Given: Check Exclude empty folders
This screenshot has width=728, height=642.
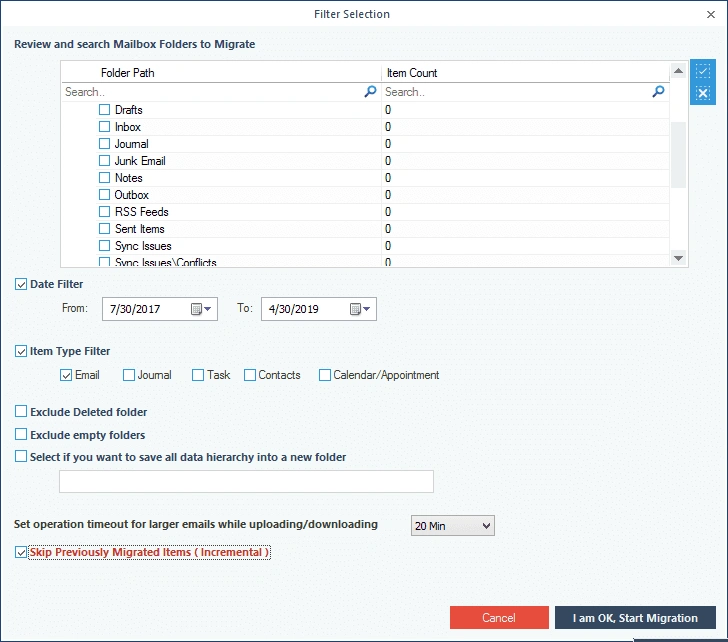Looking at the screenshot, I should tap(21, 434).
